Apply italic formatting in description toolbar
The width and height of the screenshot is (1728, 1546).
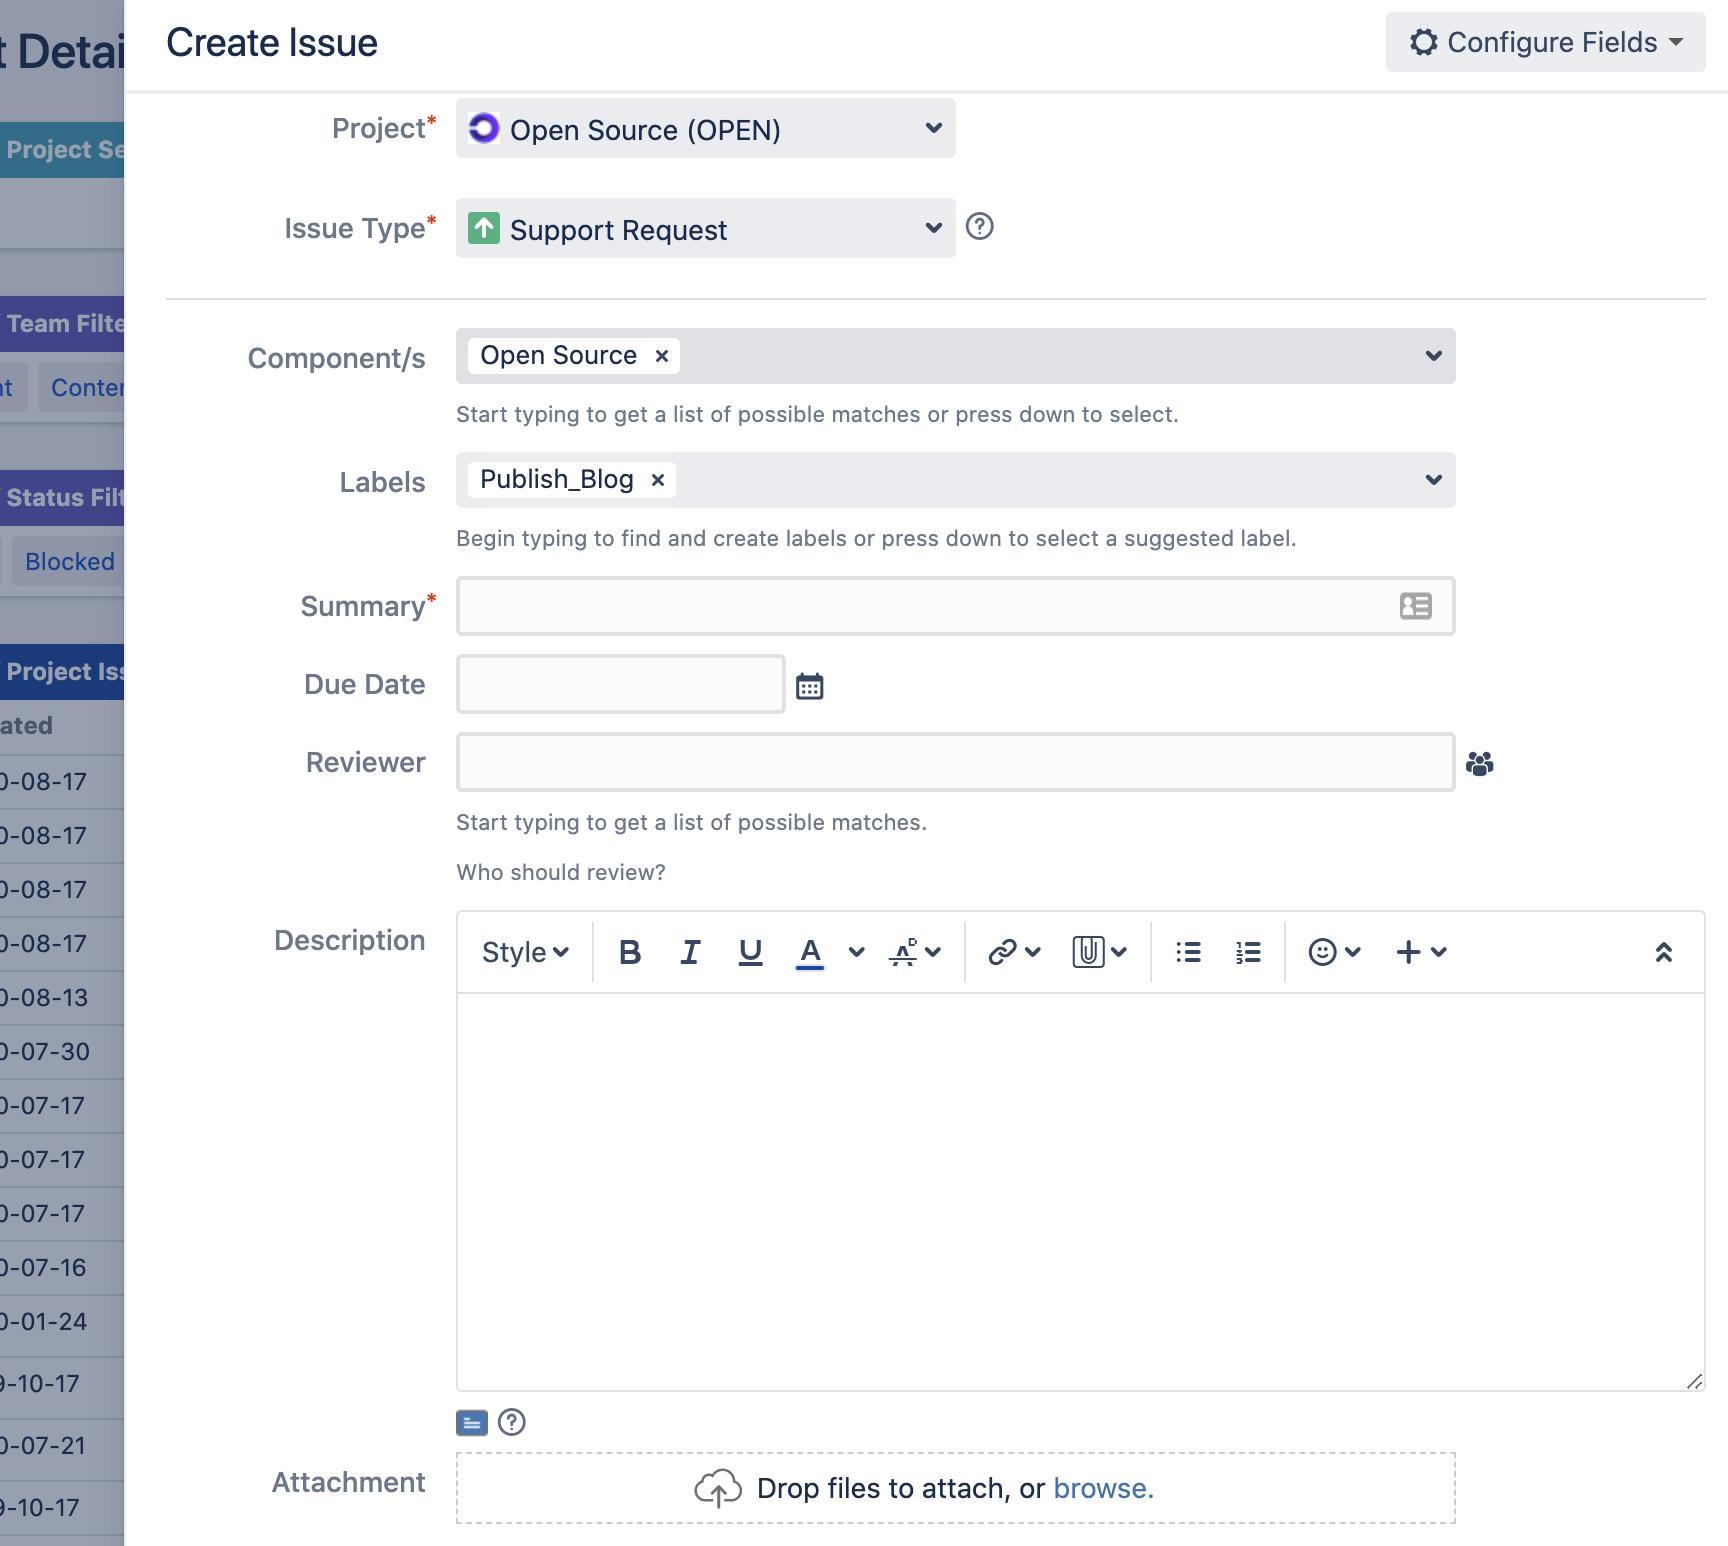(x=690, y=952)
